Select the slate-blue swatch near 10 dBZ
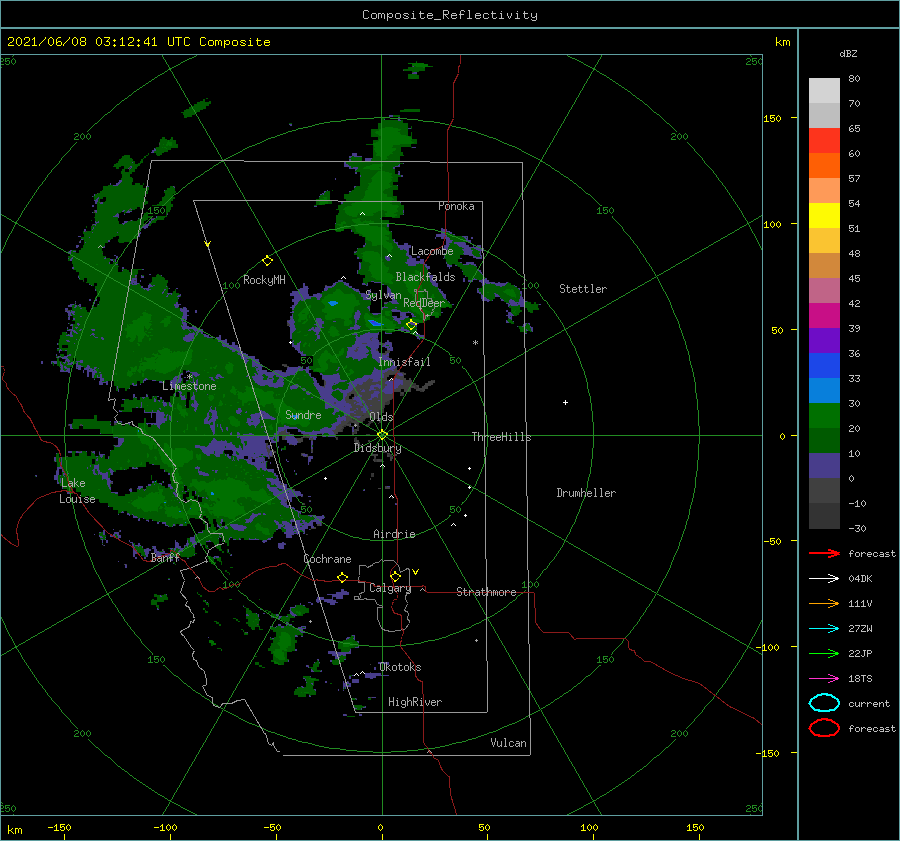This screenshot has width=900, height=841. pos(824,466)
